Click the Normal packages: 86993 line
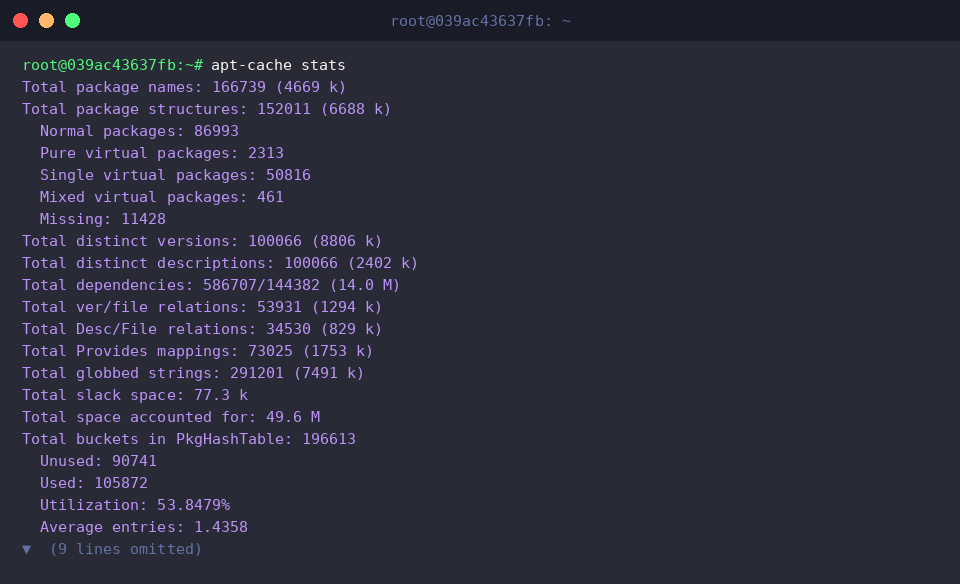 click(139, 131)
